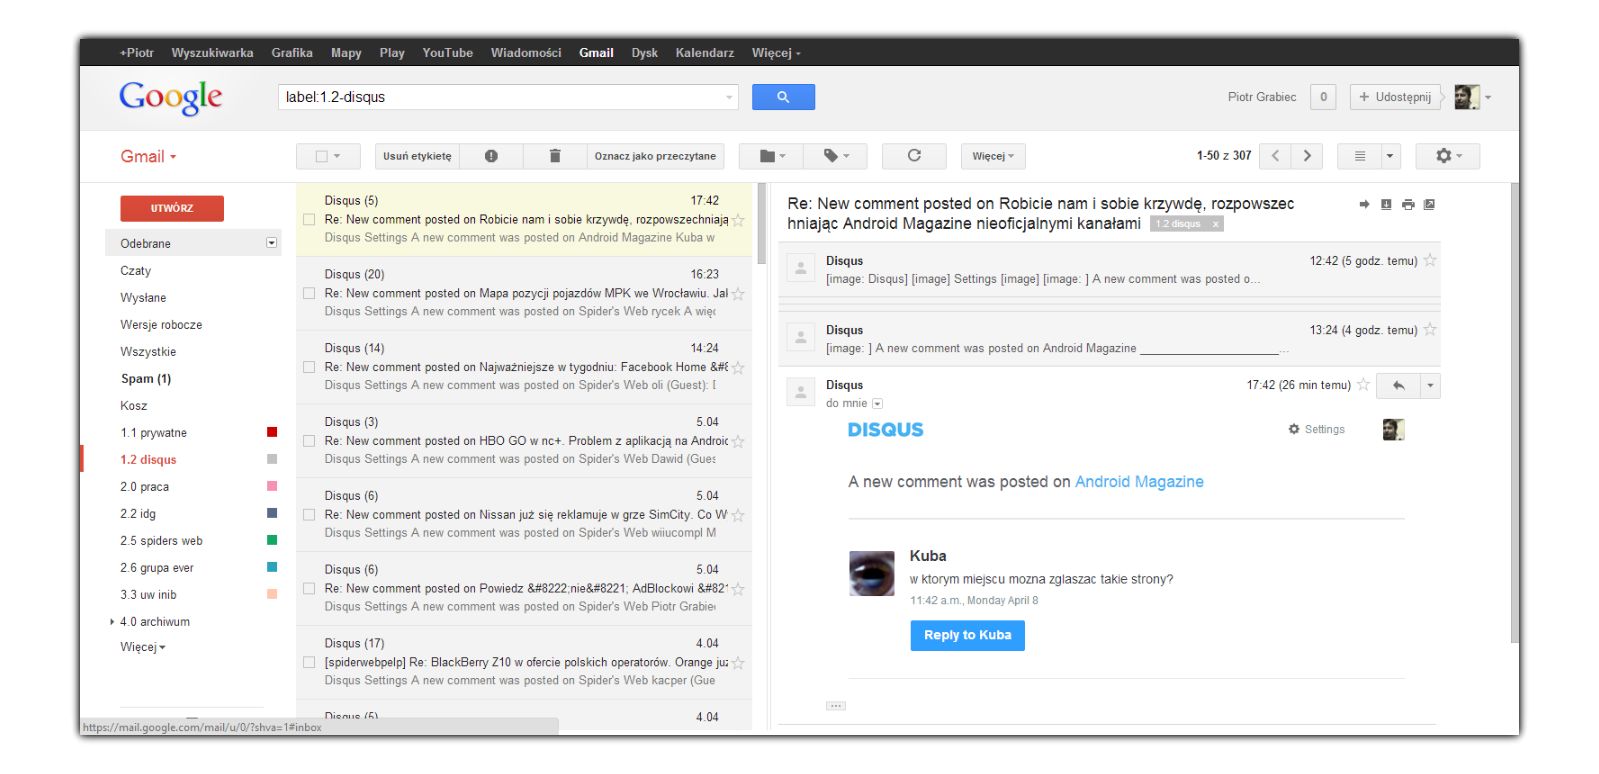Click the reply arrow on the 17:42 message

(1399, 385)
